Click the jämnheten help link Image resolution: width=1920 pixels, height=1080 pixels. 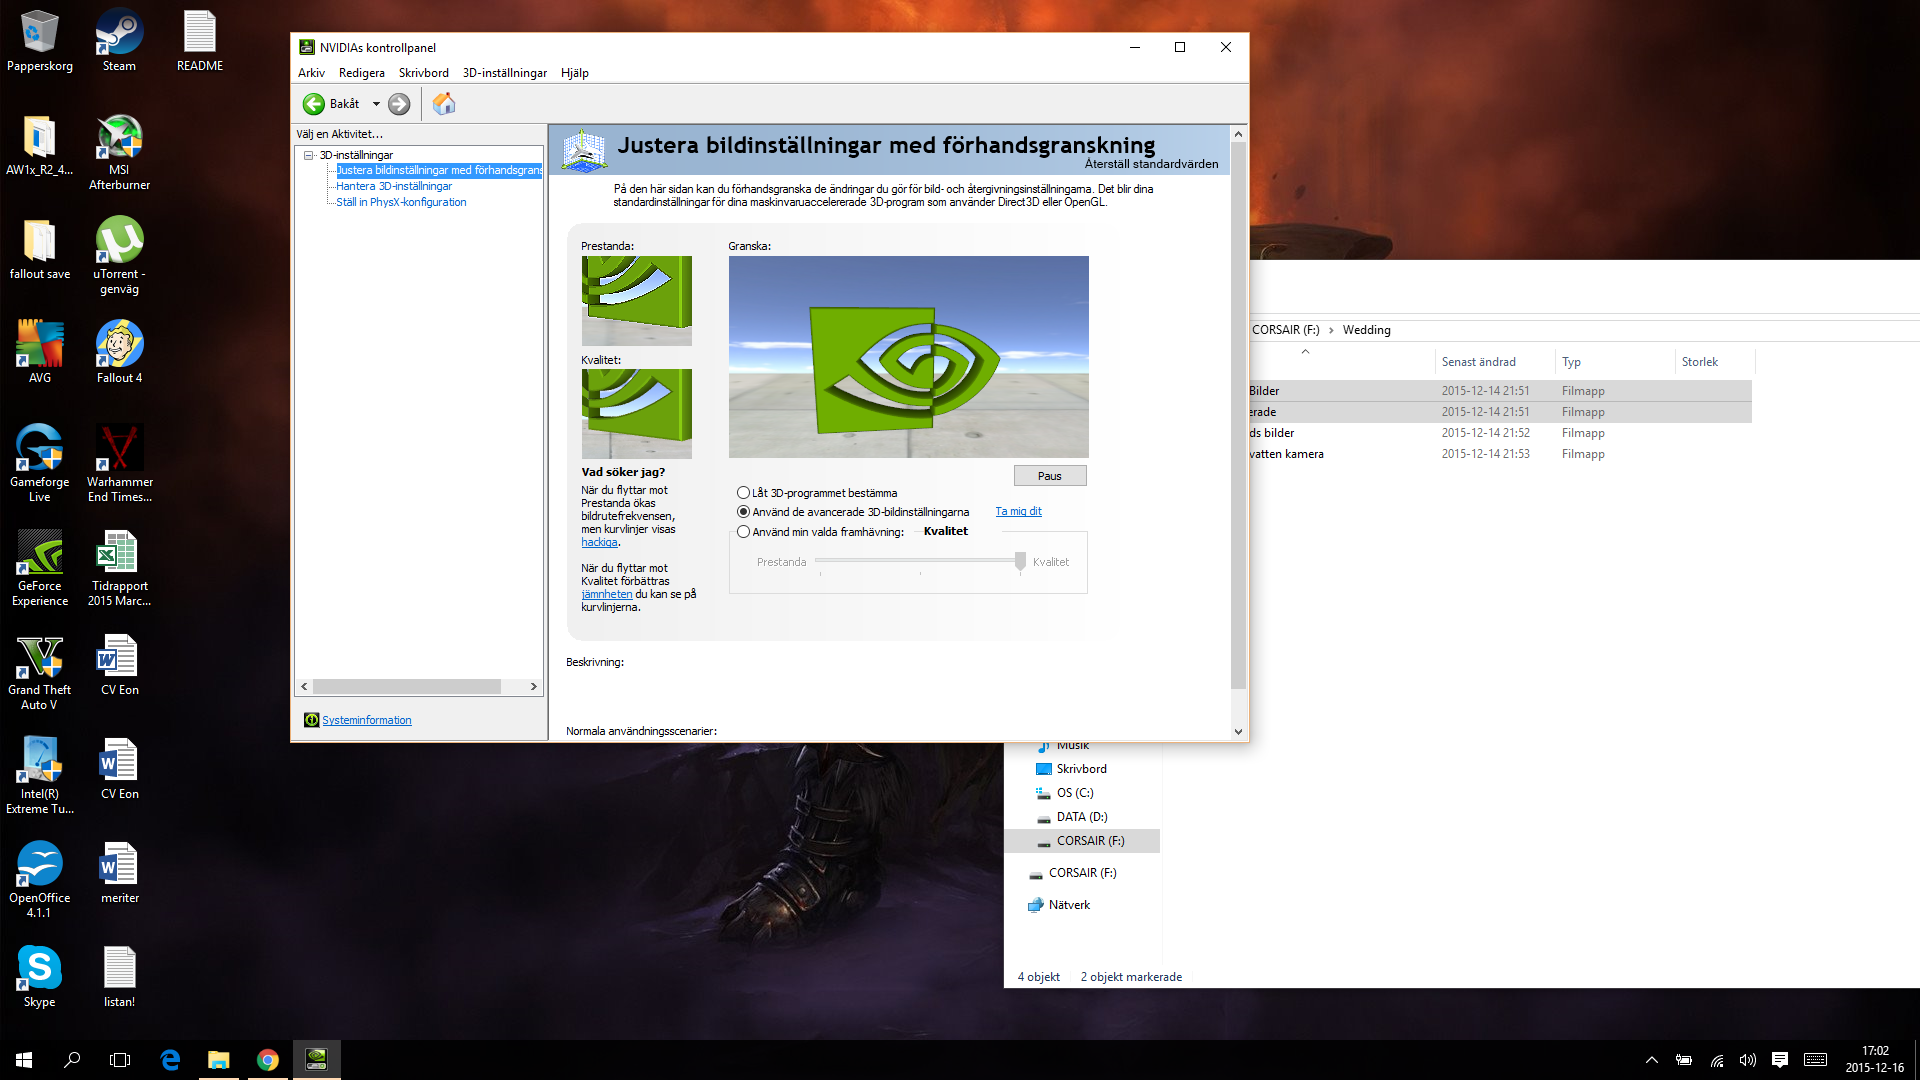pyautogui.click(x=606, y=594)
